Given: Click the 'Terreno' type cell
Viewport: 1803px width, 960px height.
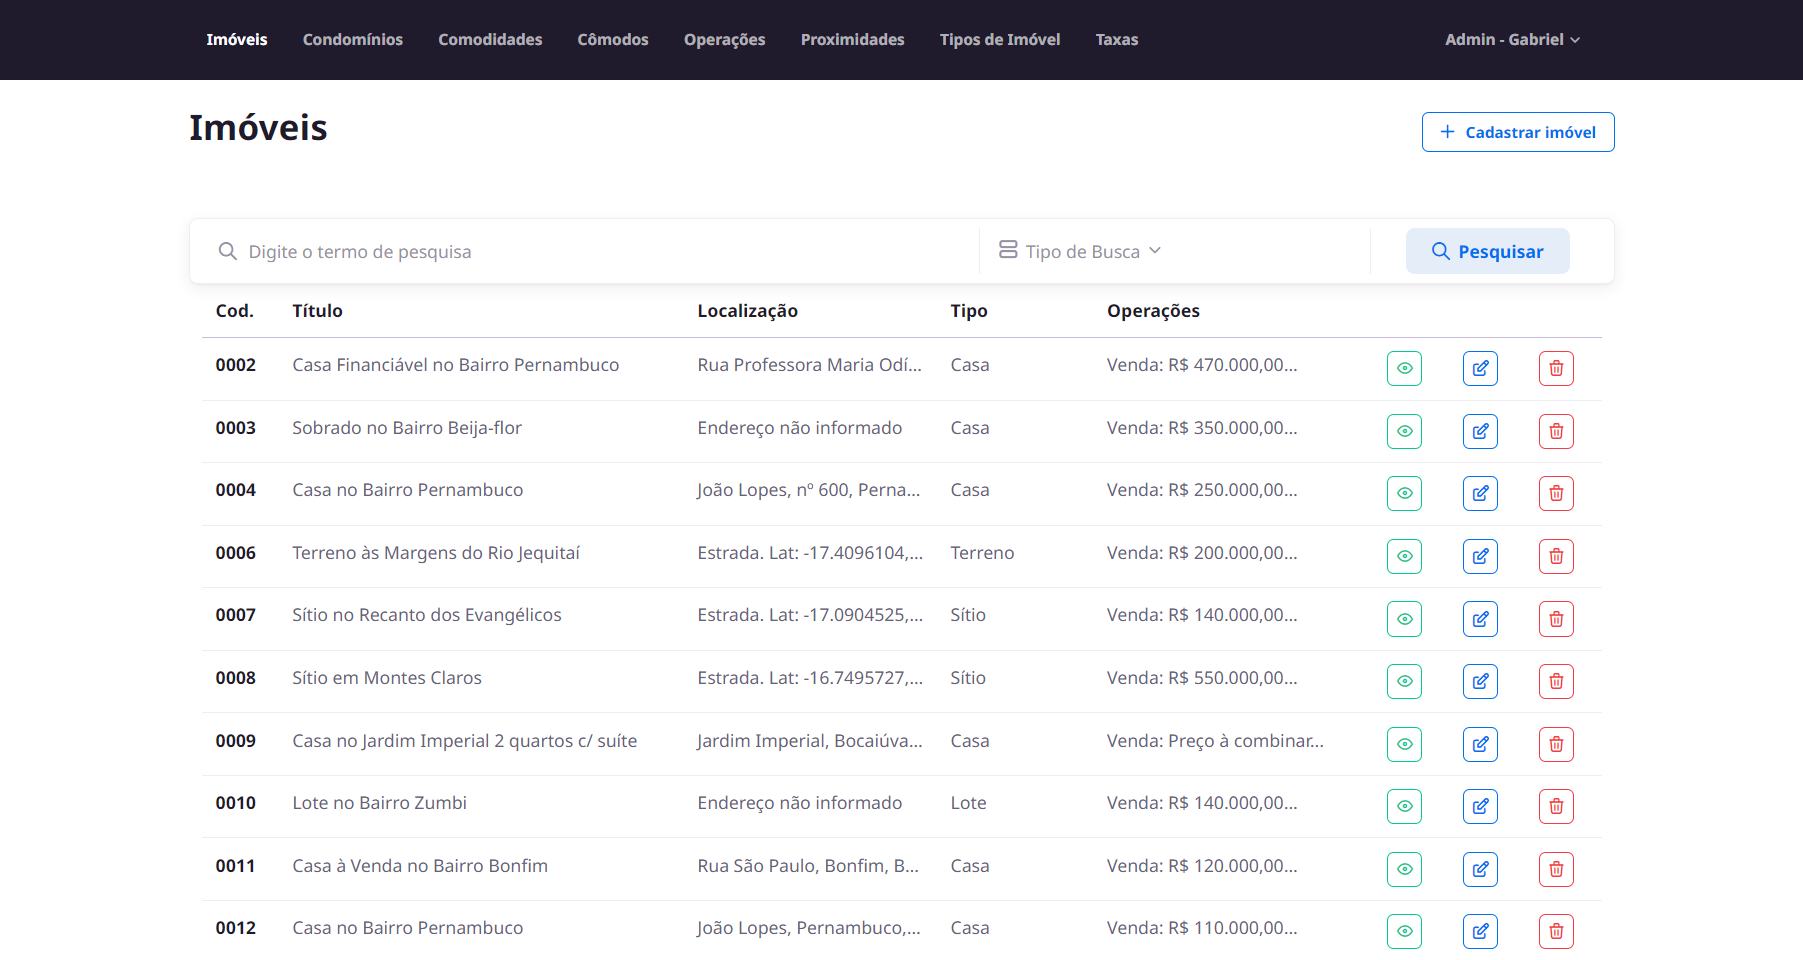Looking at the screenshot, I should 982,553.
